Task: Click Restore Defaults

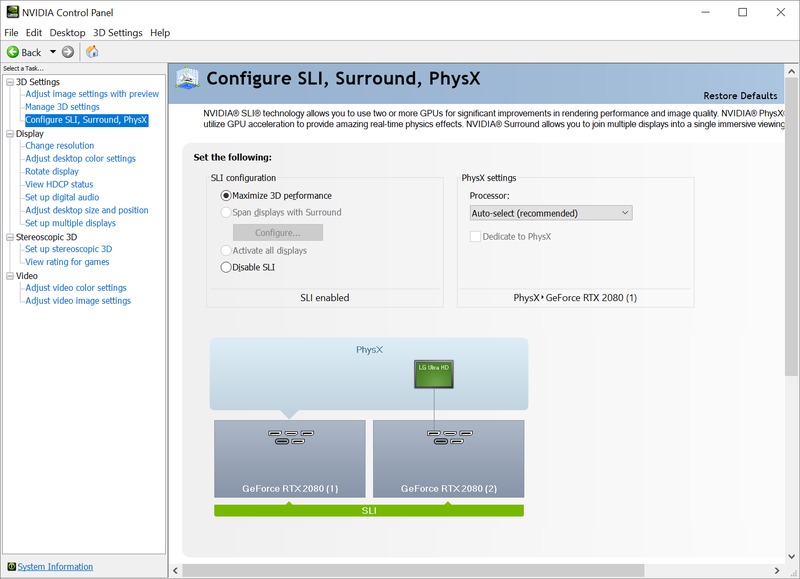Action: pyautogui.click(x=740, y=96)
